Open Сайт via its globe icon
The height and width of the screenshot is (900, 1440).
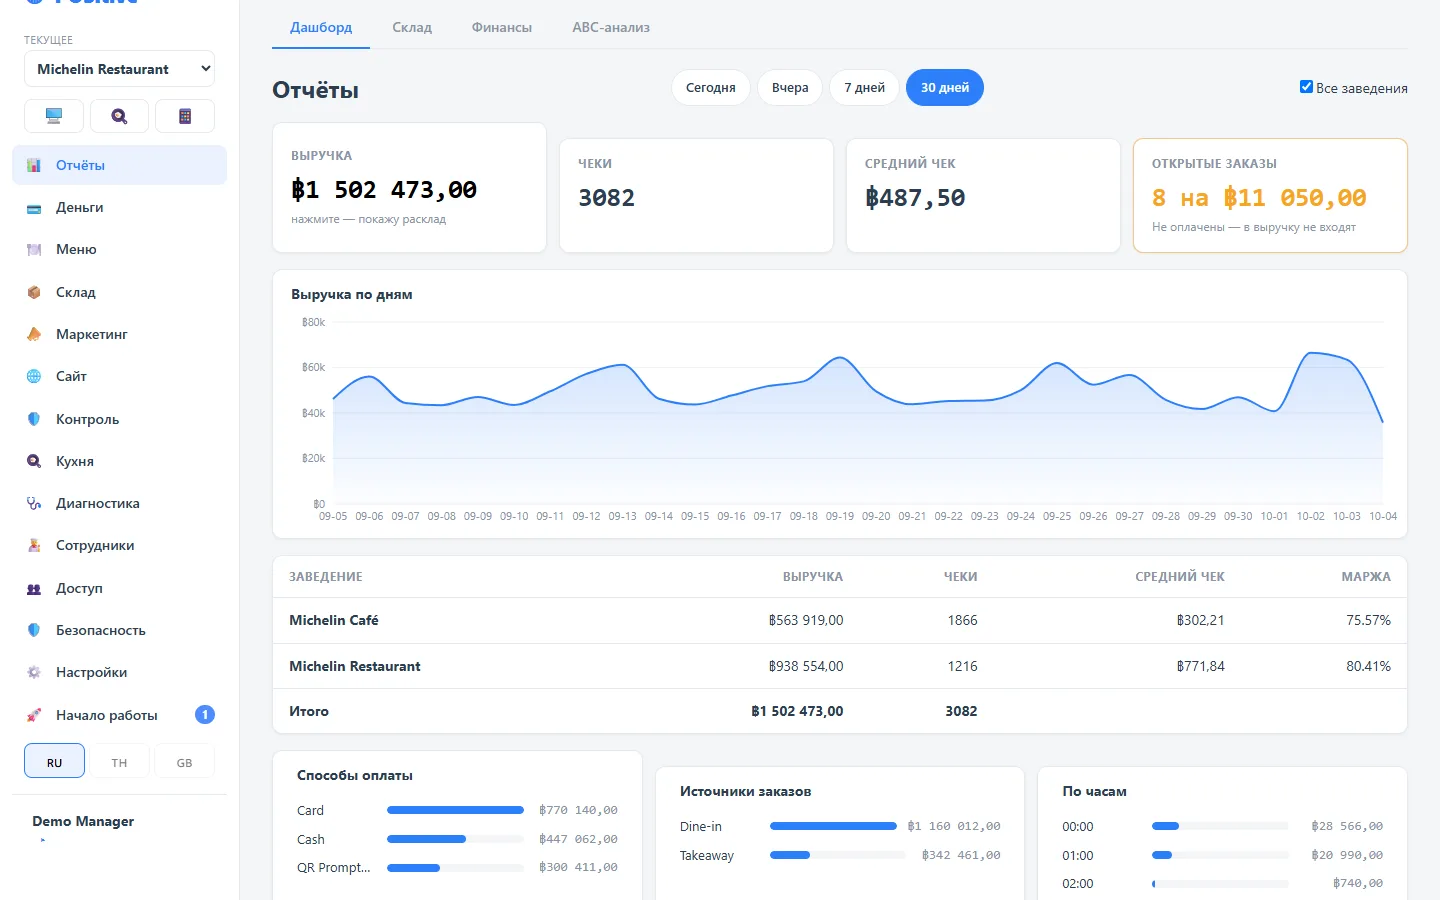[34, 377]
